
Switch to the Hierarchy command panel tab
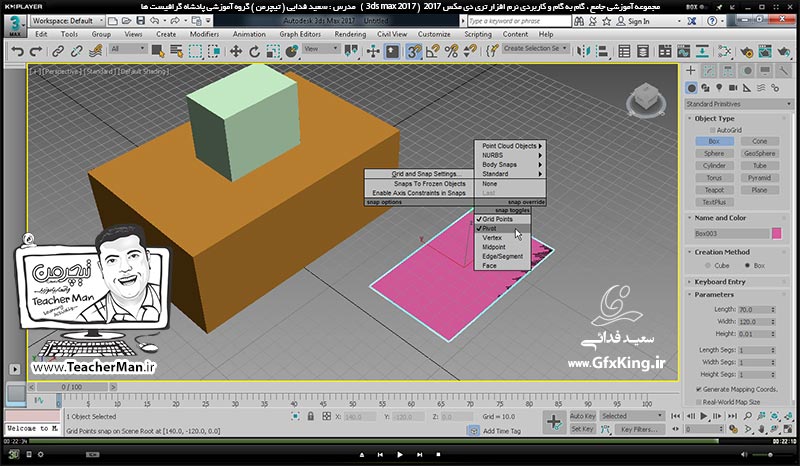[728, 71]
